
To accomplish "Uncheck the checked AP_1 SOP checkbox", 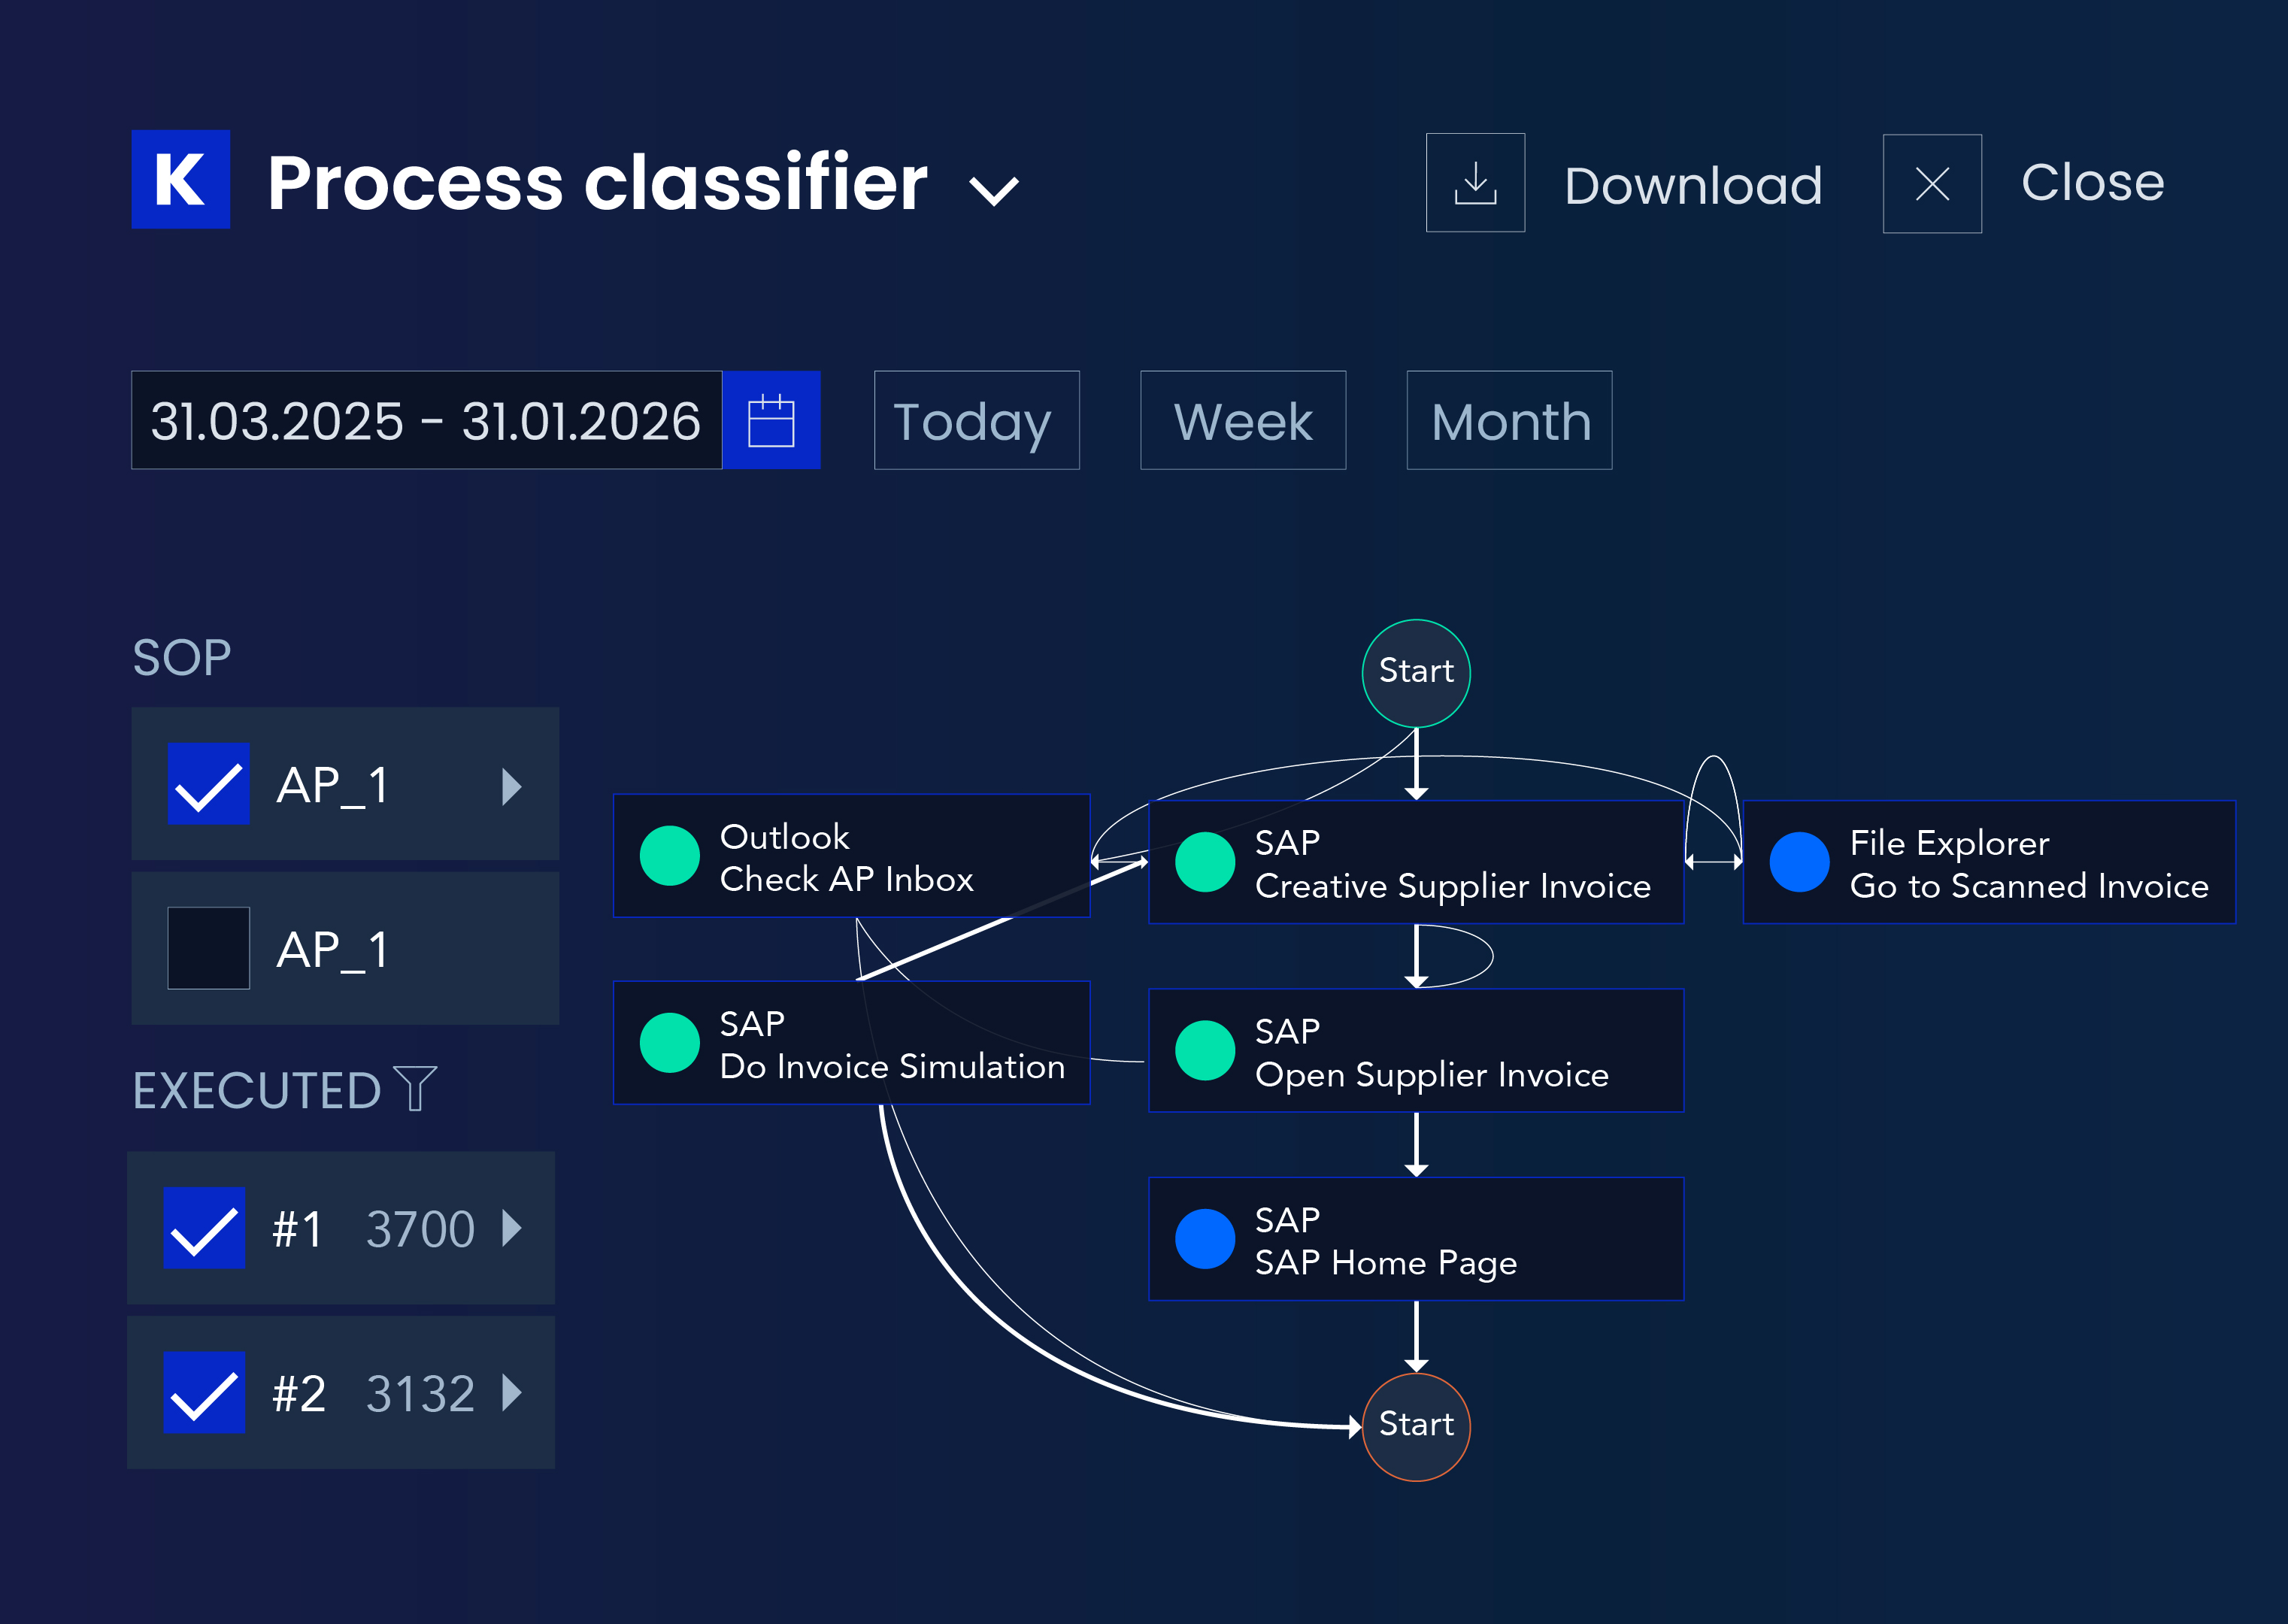I will [x=208, y=784].
